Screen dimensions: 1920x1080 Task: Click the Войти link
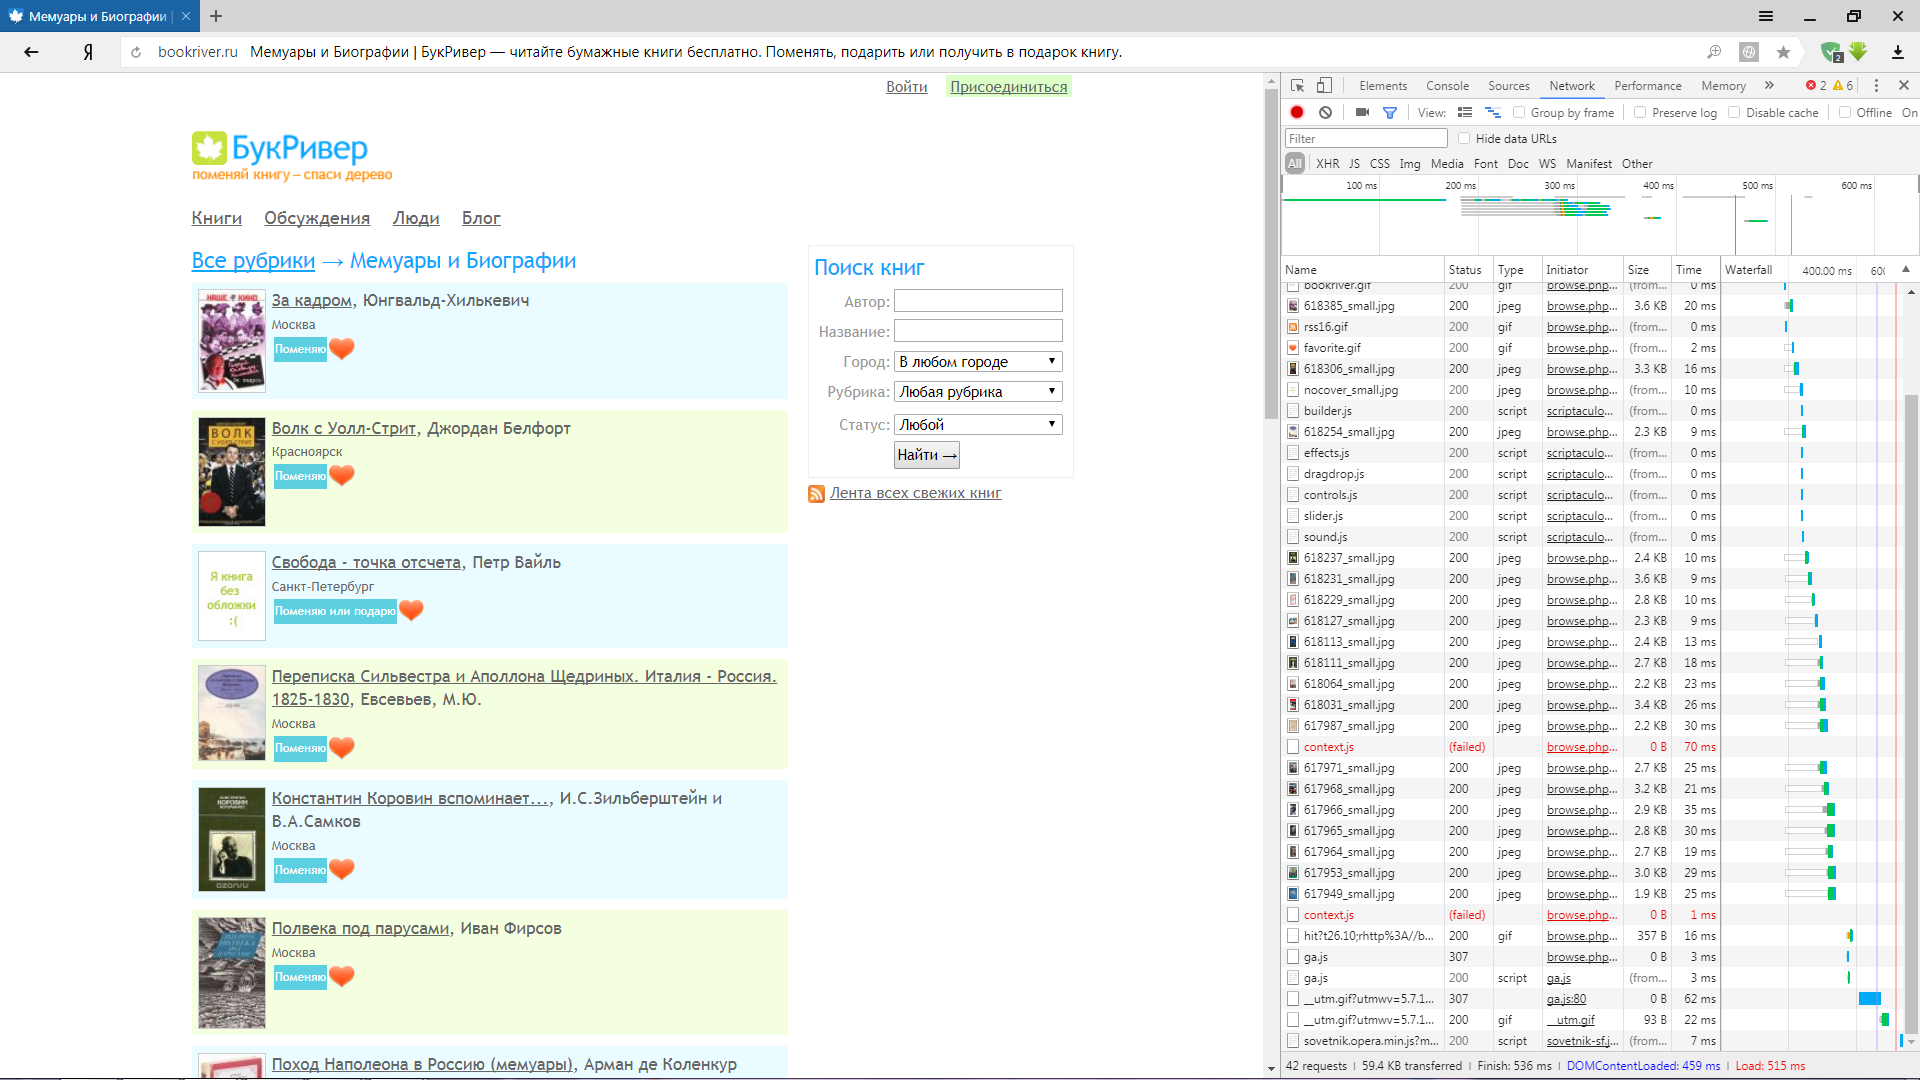tap(907, 87)
